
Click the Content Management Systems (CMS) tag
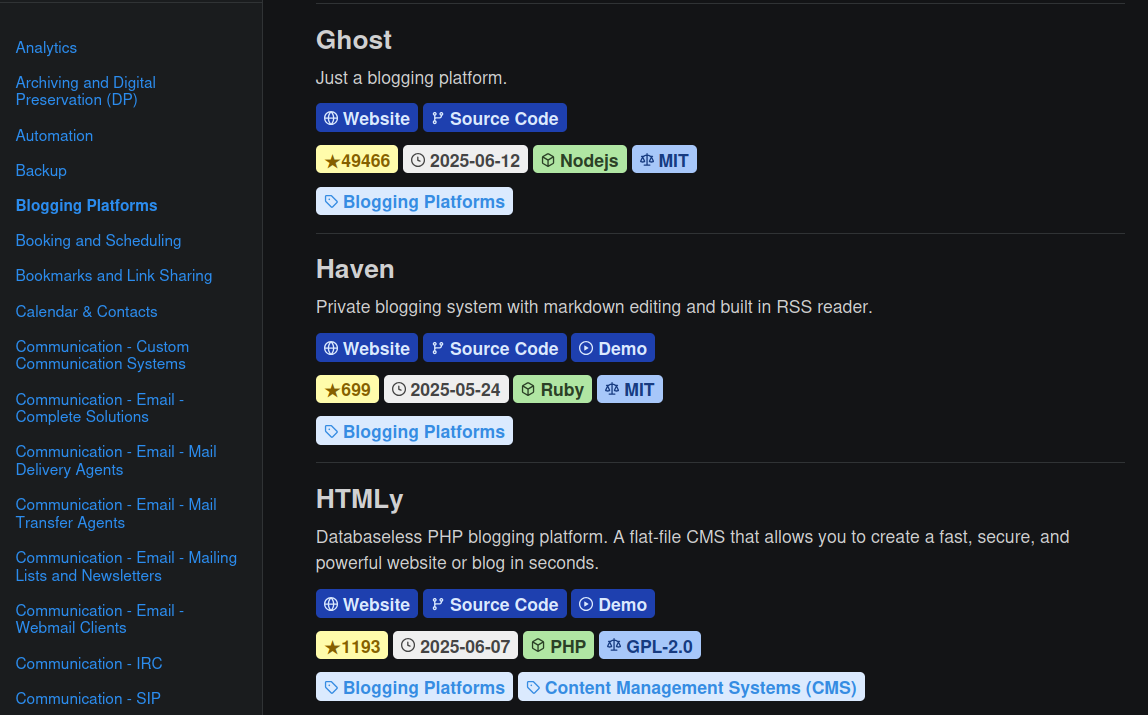click(x=692, y=687)
